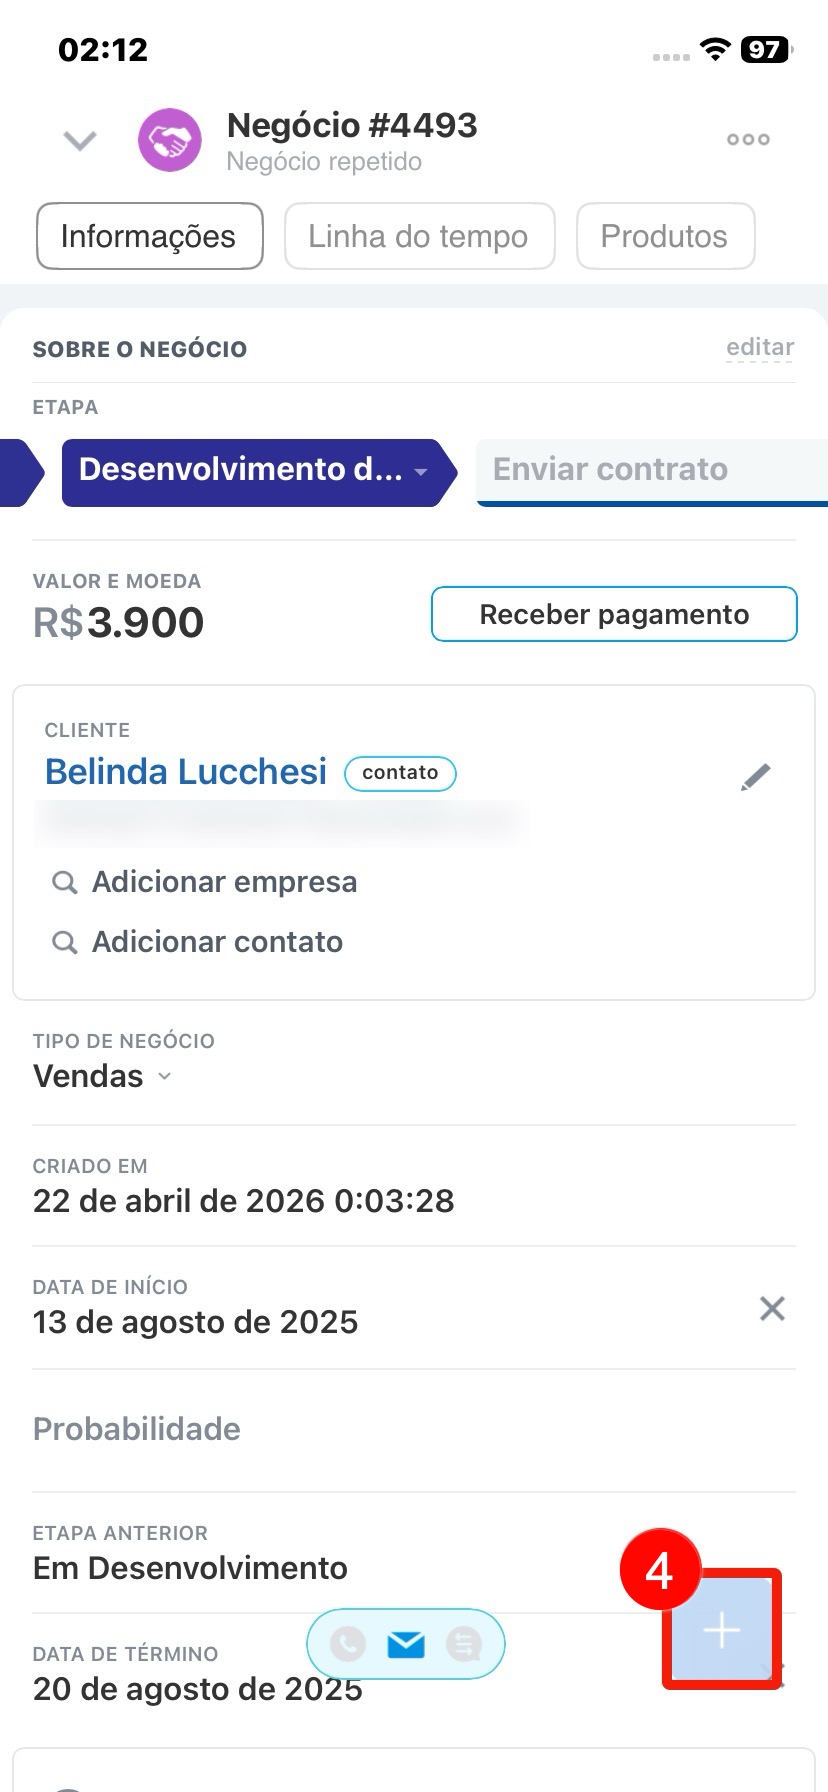Tap the Probabilidade field
This screenshot has height=1792, width=828.
point(137,1429)
